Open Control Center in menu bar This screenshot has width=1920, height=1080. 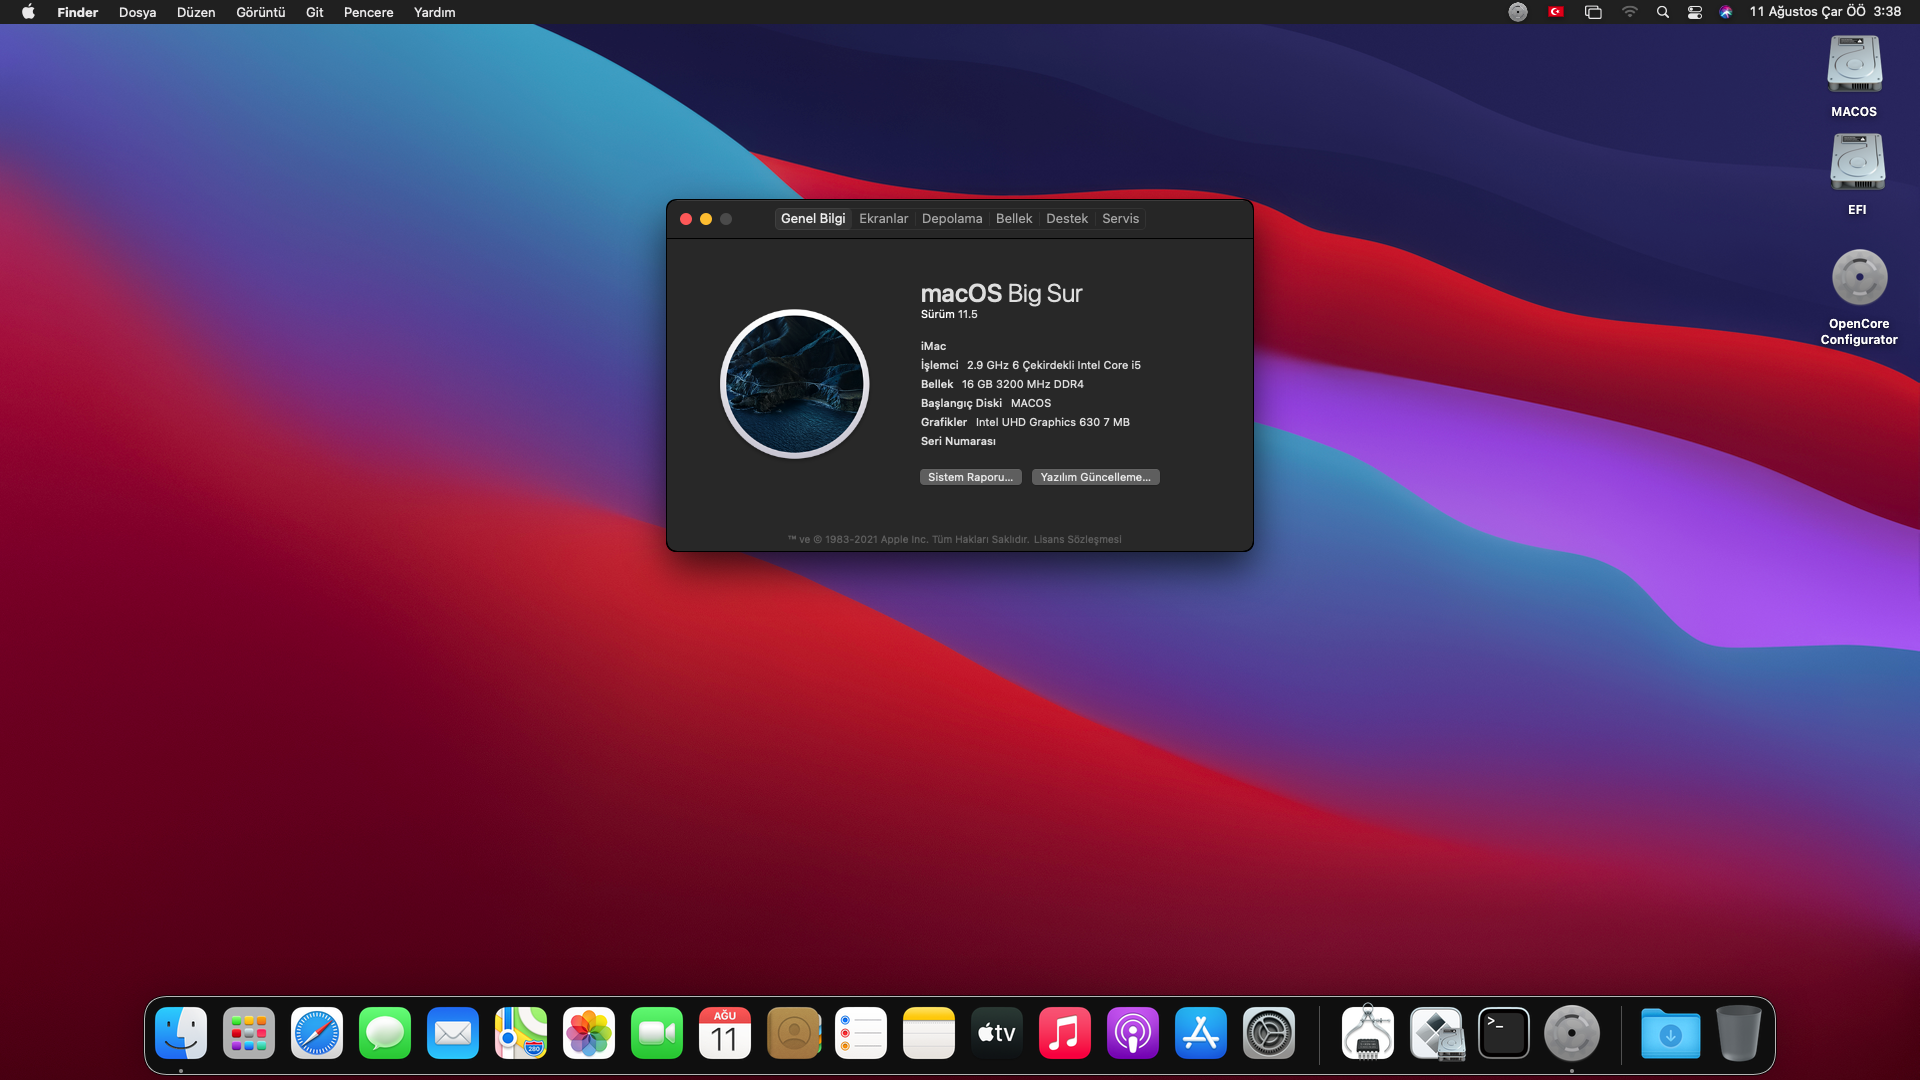pos(1694,12)
